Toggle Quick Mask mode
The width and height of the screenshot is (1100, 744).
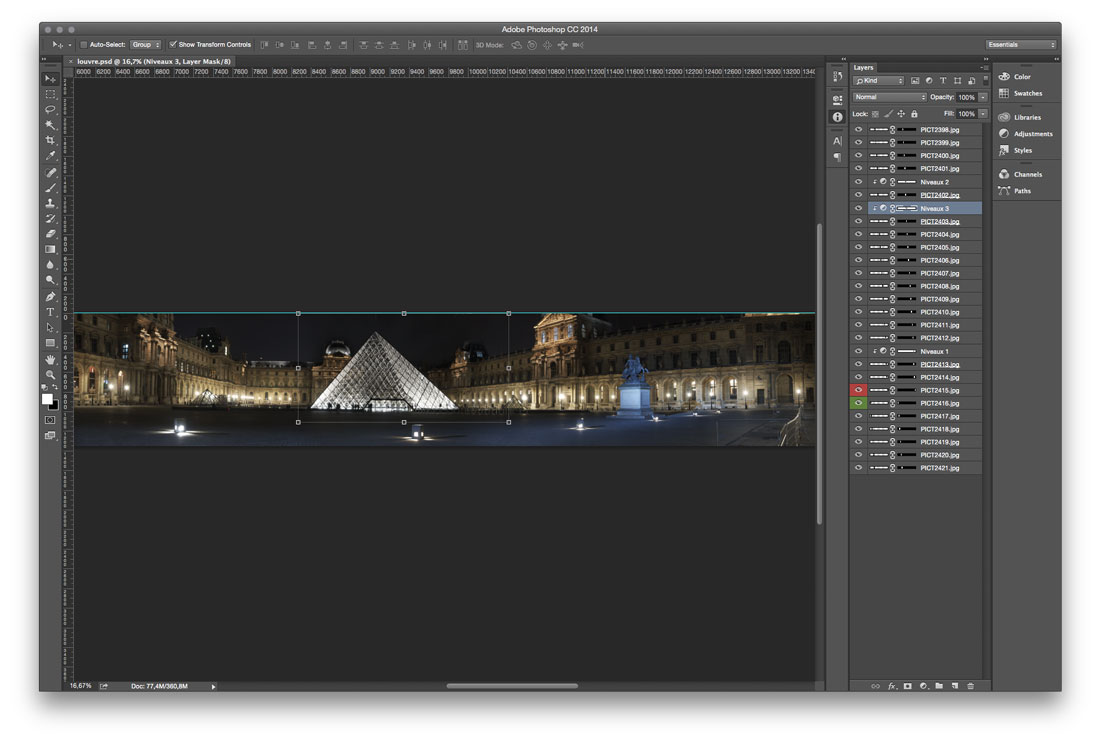[x=50, y=420]
